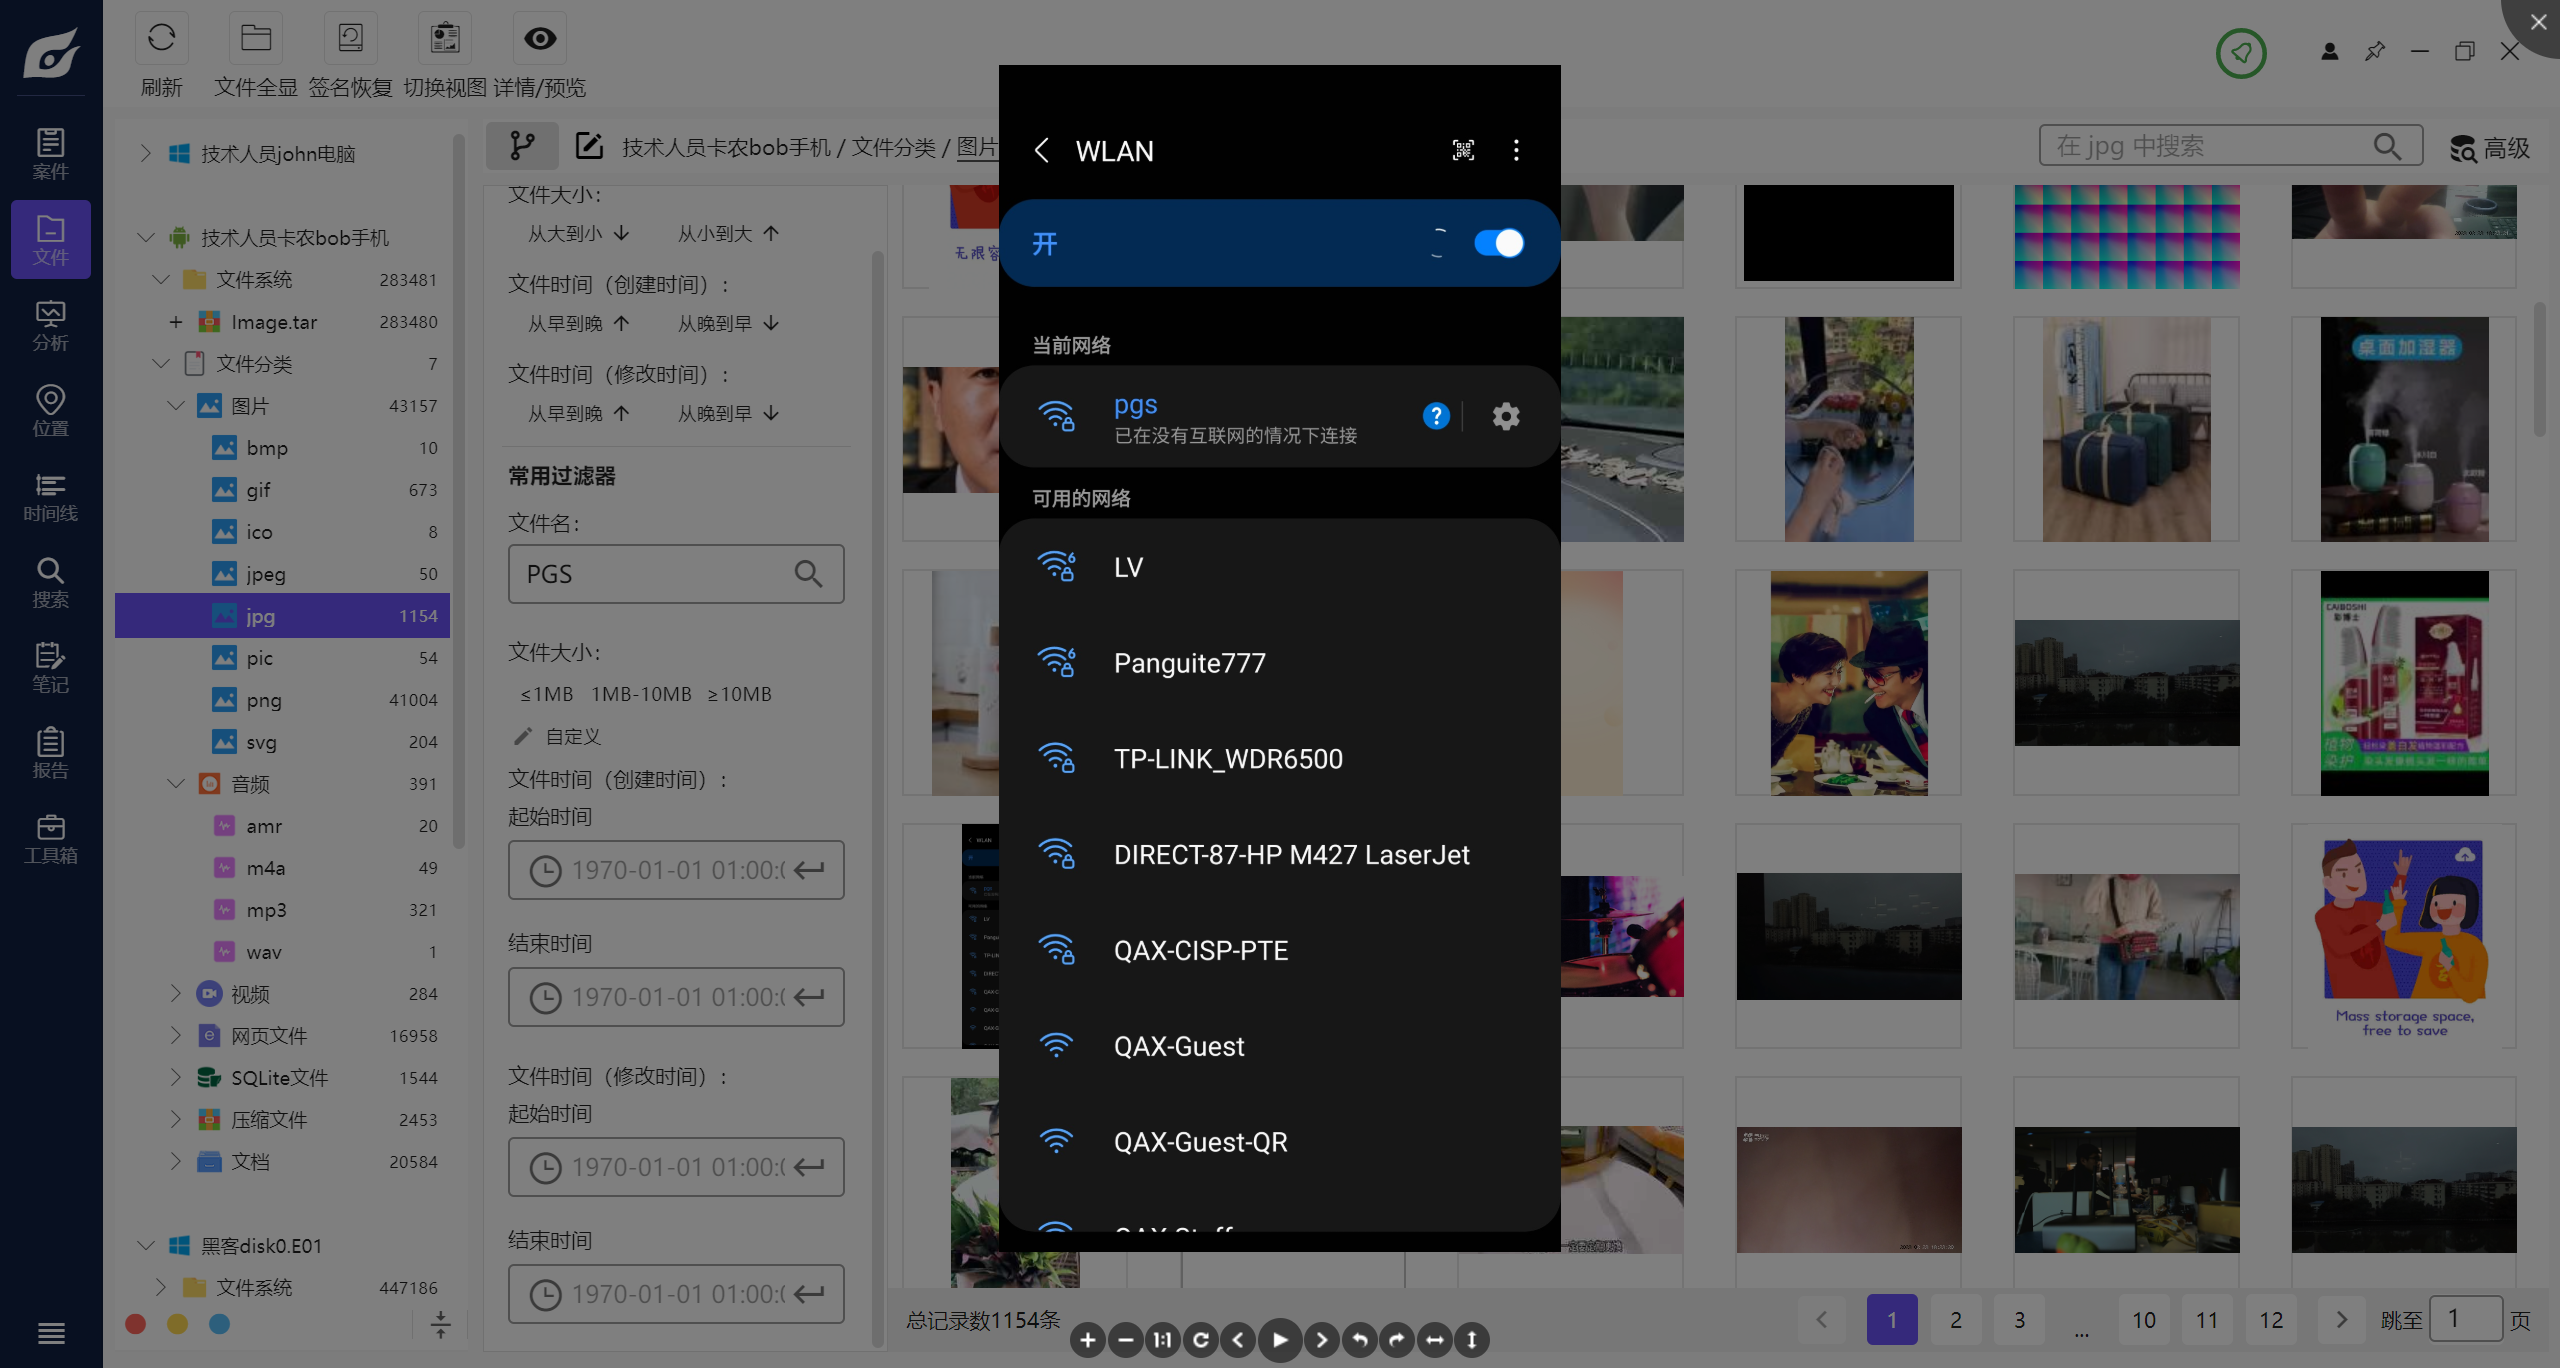Click the Detail/Preview (详情/预览) eye icon
Viewport: 2560px width, 1368px height.
tap(540, 39)
